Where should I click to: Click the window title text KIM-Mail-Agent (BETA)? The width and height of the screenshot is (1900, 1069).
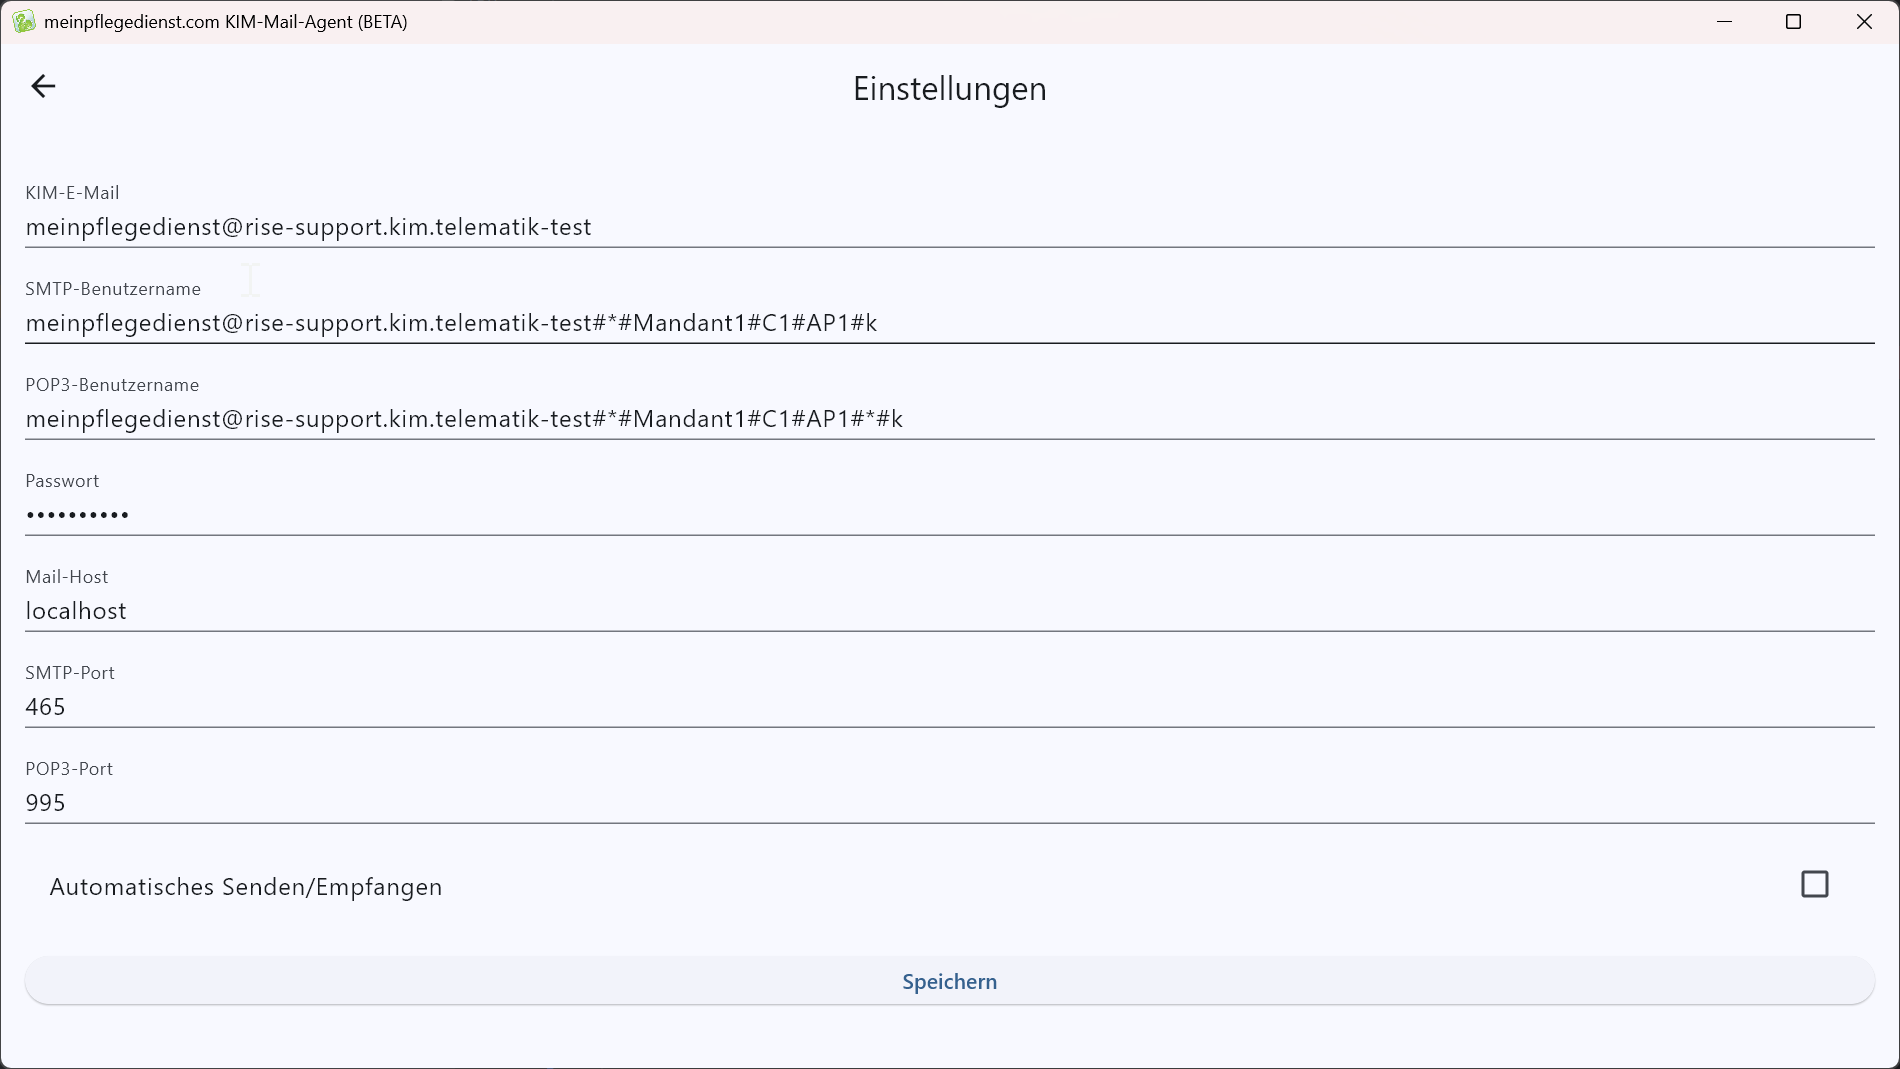(x=316, y=22)
